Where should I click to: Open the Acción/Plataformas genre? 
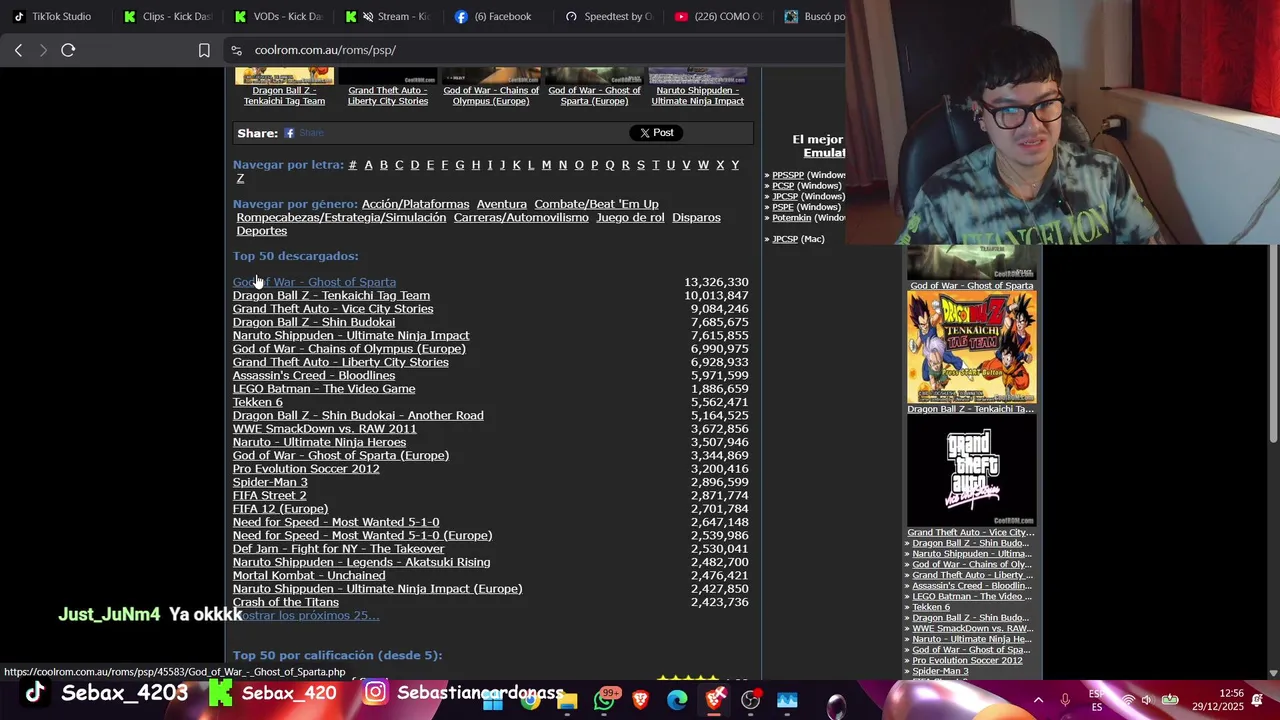pyautogui.click(x=415, y=204)
